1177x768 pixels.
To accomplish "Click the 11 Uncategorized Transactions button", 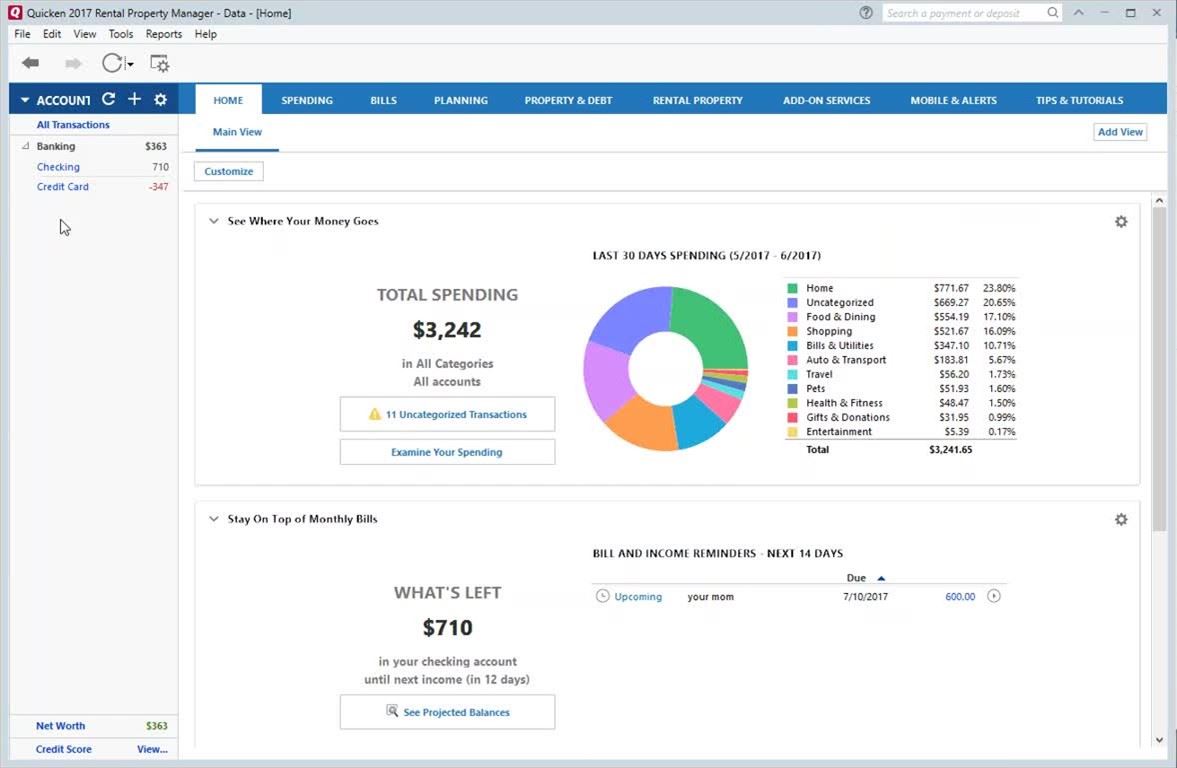I will tap(447, 414).
